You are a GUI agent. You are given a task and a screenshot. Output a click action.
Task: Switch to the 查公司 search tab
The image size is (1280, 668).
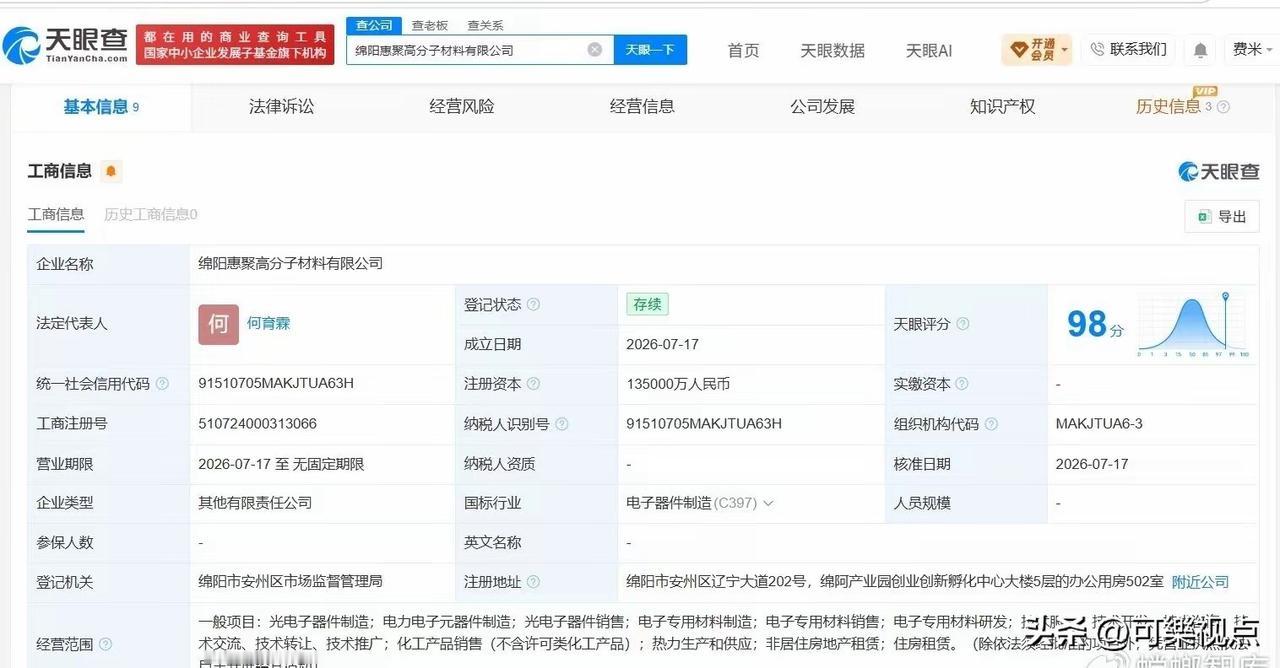374,25
